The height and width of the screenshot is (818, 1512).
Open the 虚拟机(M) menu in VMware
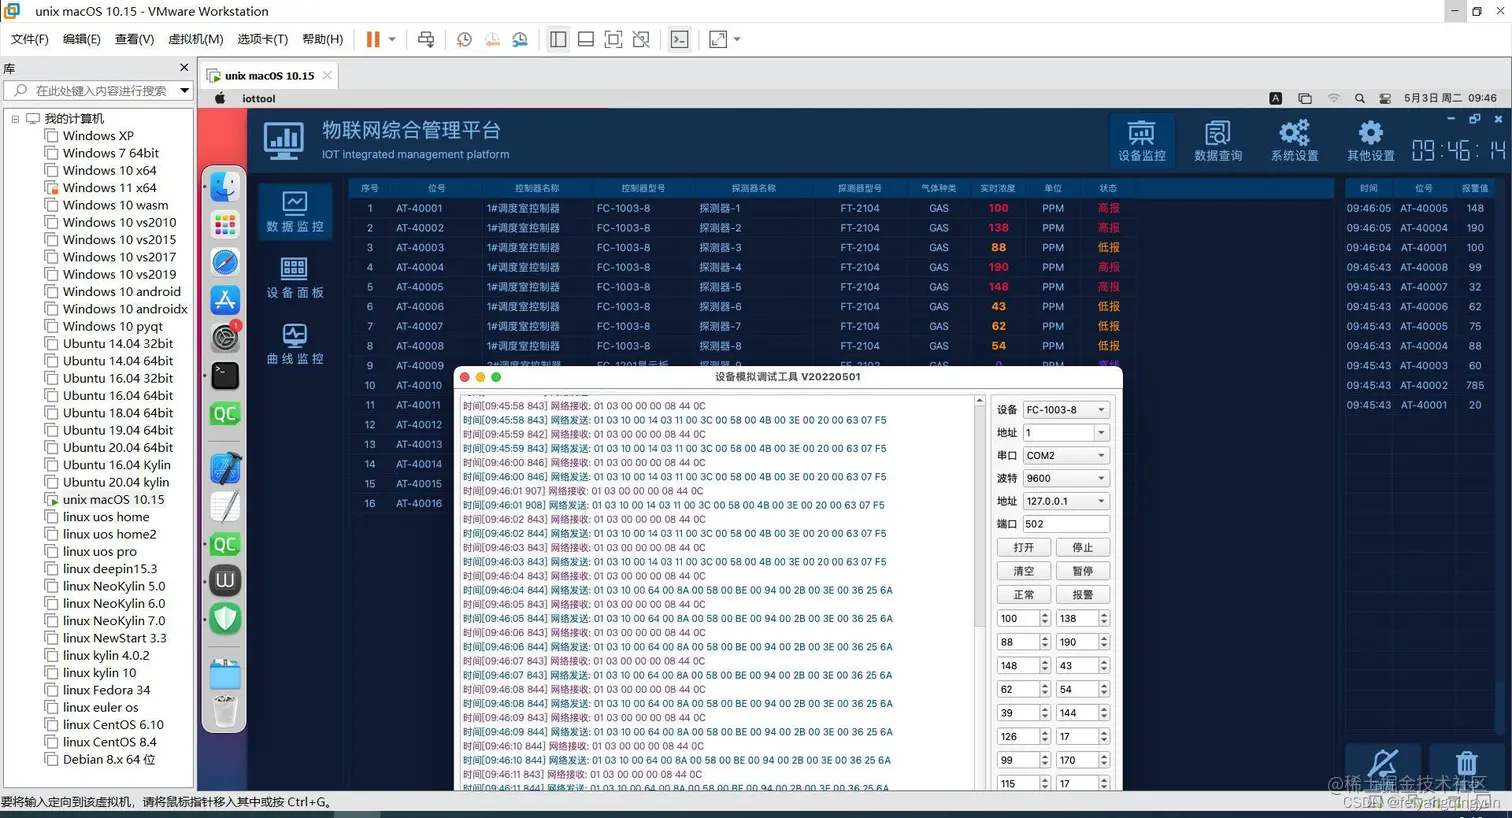(196, 39)
